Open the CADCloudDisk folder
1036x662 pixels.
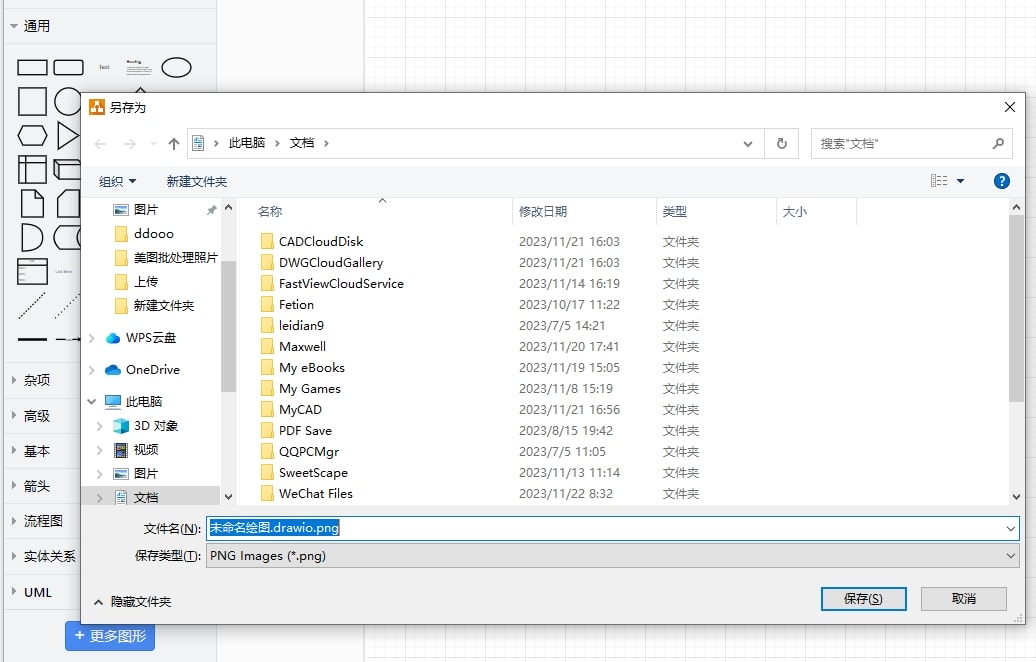[320, 241]
